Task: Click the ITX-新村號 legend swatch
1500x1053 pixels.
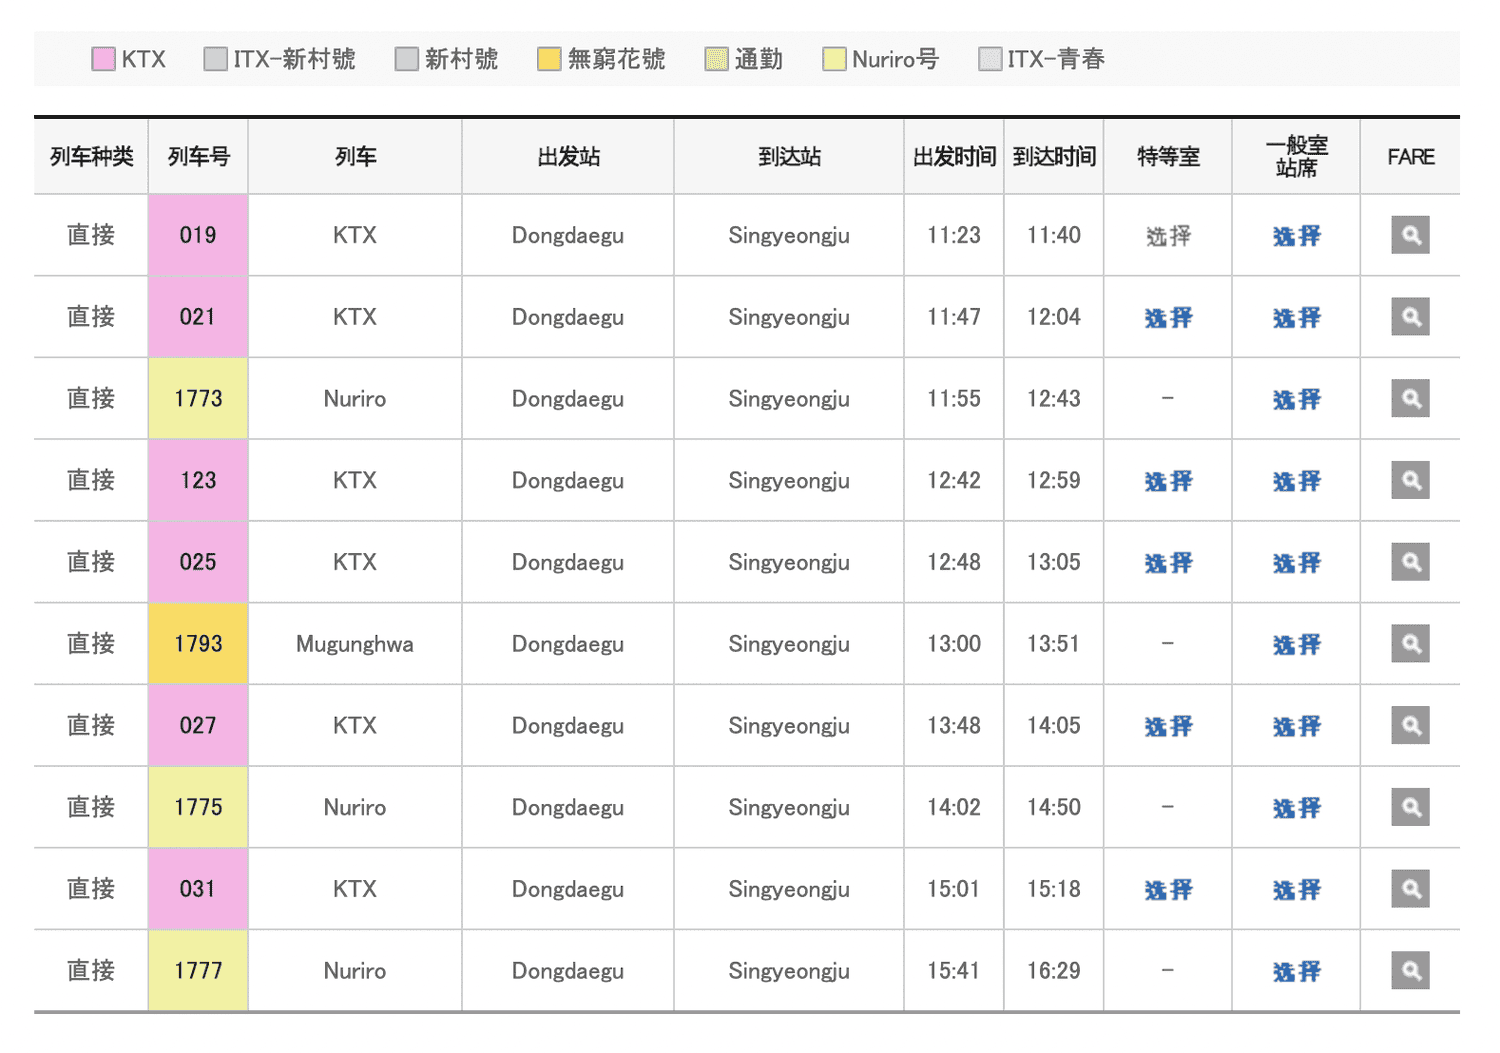Action: (215, 59)
